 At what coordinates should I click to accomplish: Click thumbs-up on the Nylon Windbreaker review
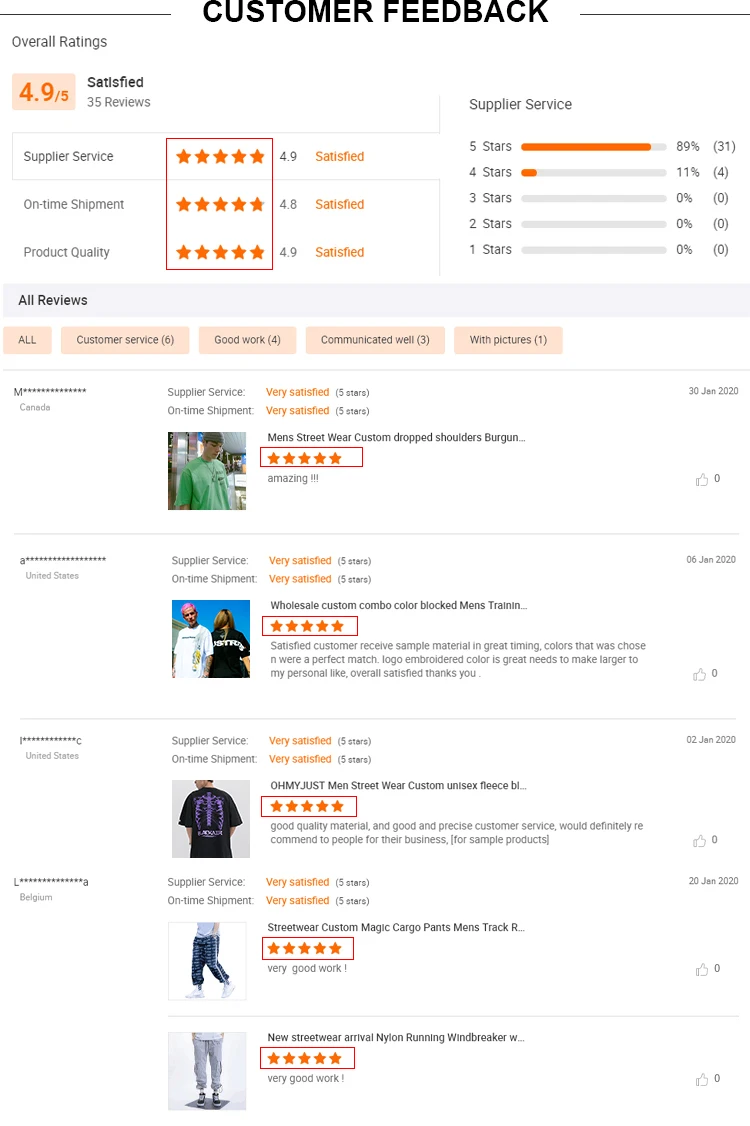click(x=702, y=1080)
